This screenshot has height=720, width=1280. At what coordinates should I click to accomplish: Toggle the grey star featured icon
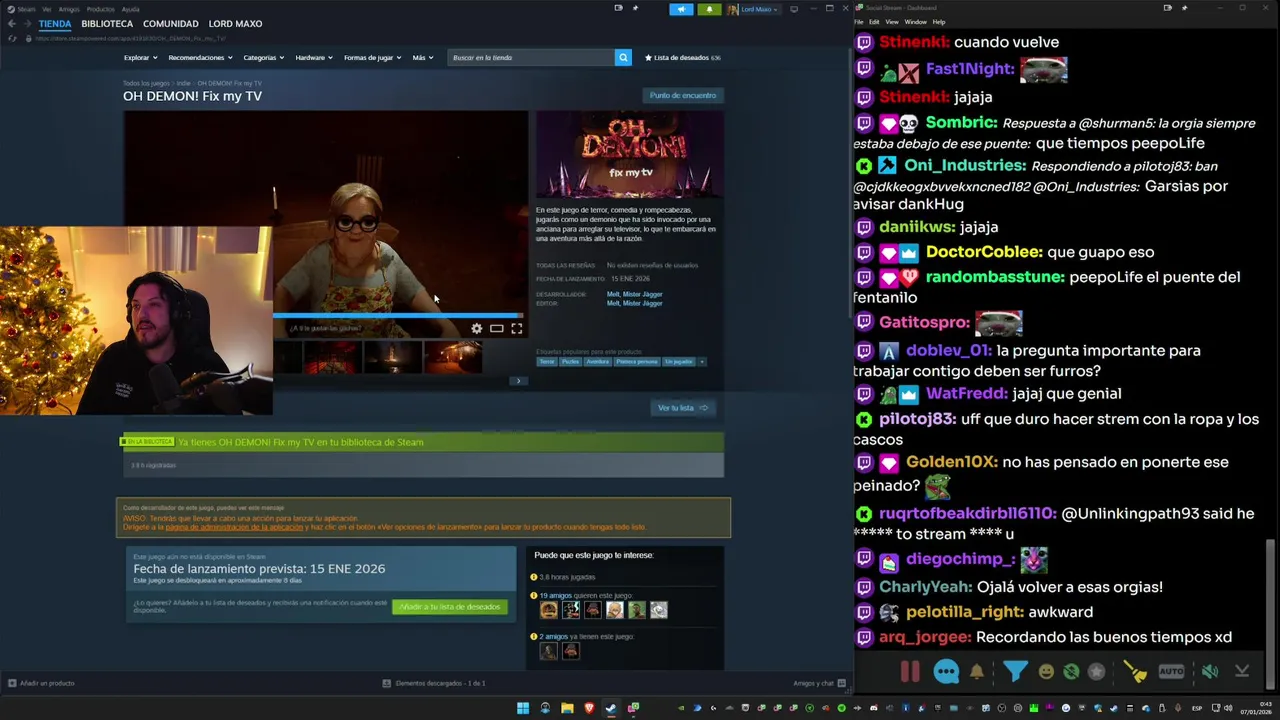pos(1097,672)
